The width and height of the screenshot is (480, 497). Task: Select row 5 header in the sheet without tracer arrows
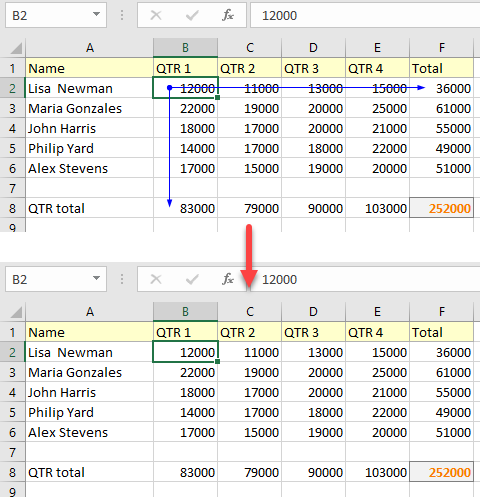pos(13,412)
